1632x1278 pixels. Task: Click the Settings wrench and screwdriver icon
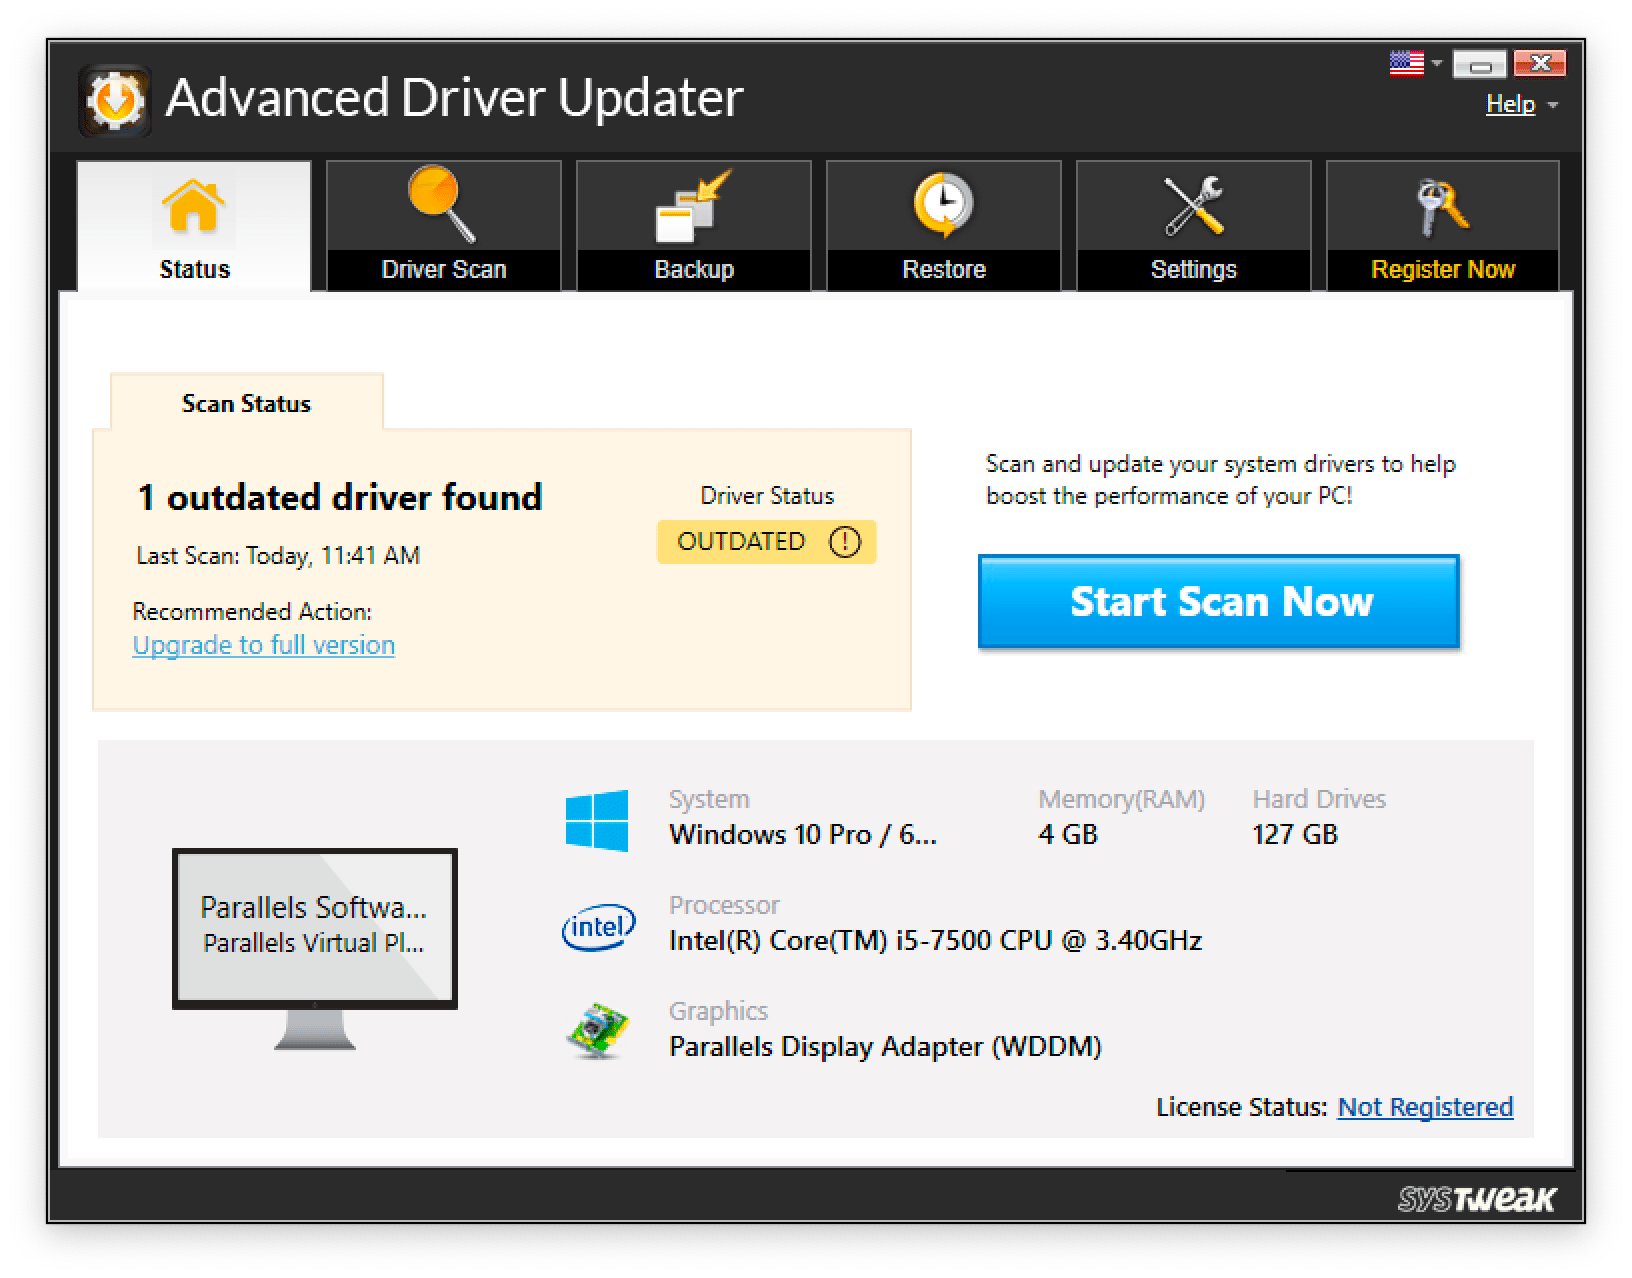1193,206
